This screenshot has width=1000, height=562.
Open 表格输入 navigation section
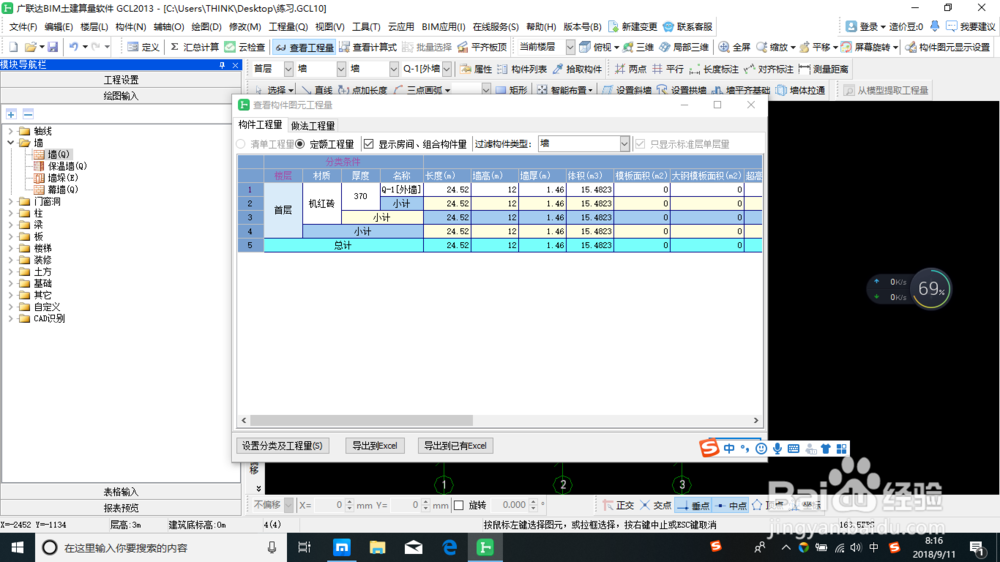121,492
